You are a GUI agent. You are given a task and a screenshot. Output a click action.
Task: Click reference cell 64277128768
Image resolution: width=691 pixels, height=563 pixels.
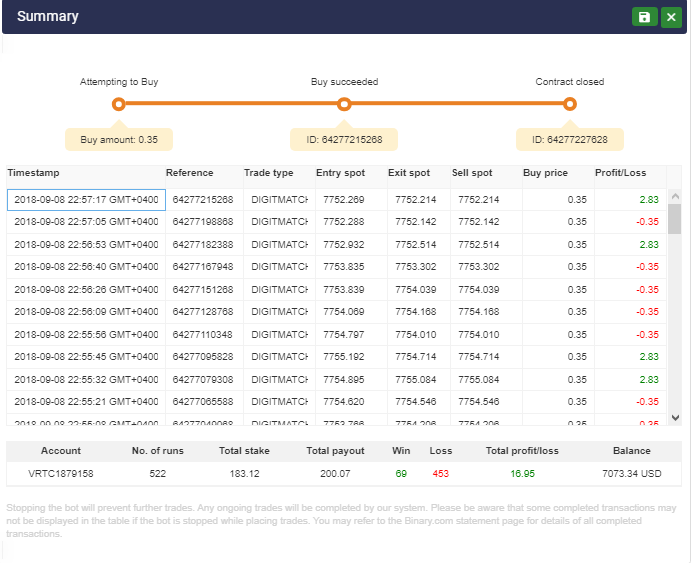(x=204, y=312)
